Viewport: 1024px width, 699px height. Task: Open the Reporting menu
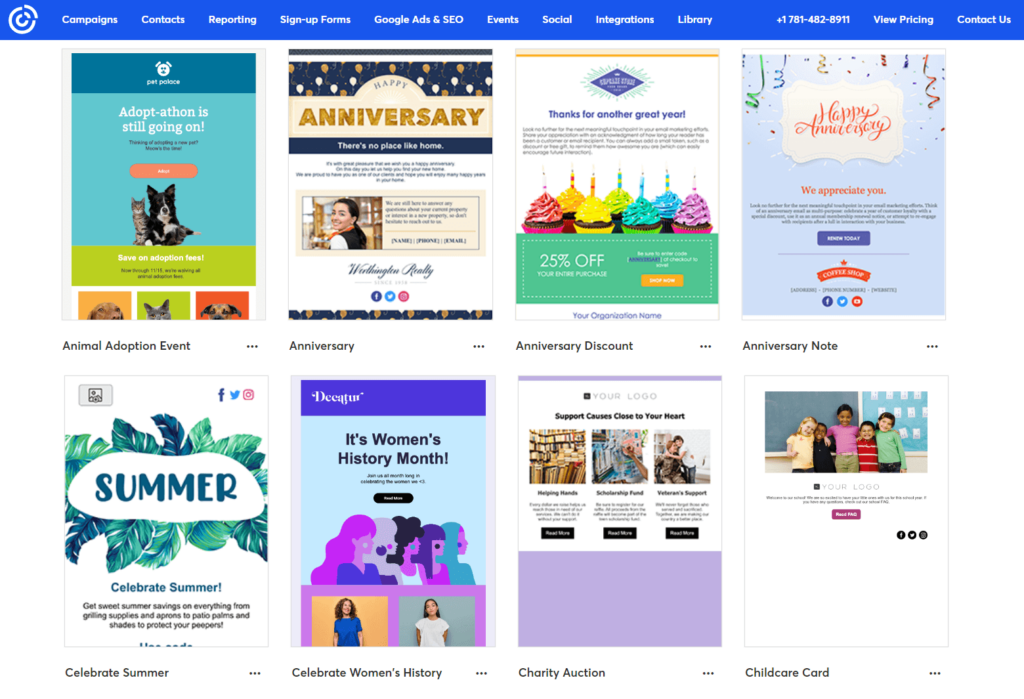pos(232,19)
